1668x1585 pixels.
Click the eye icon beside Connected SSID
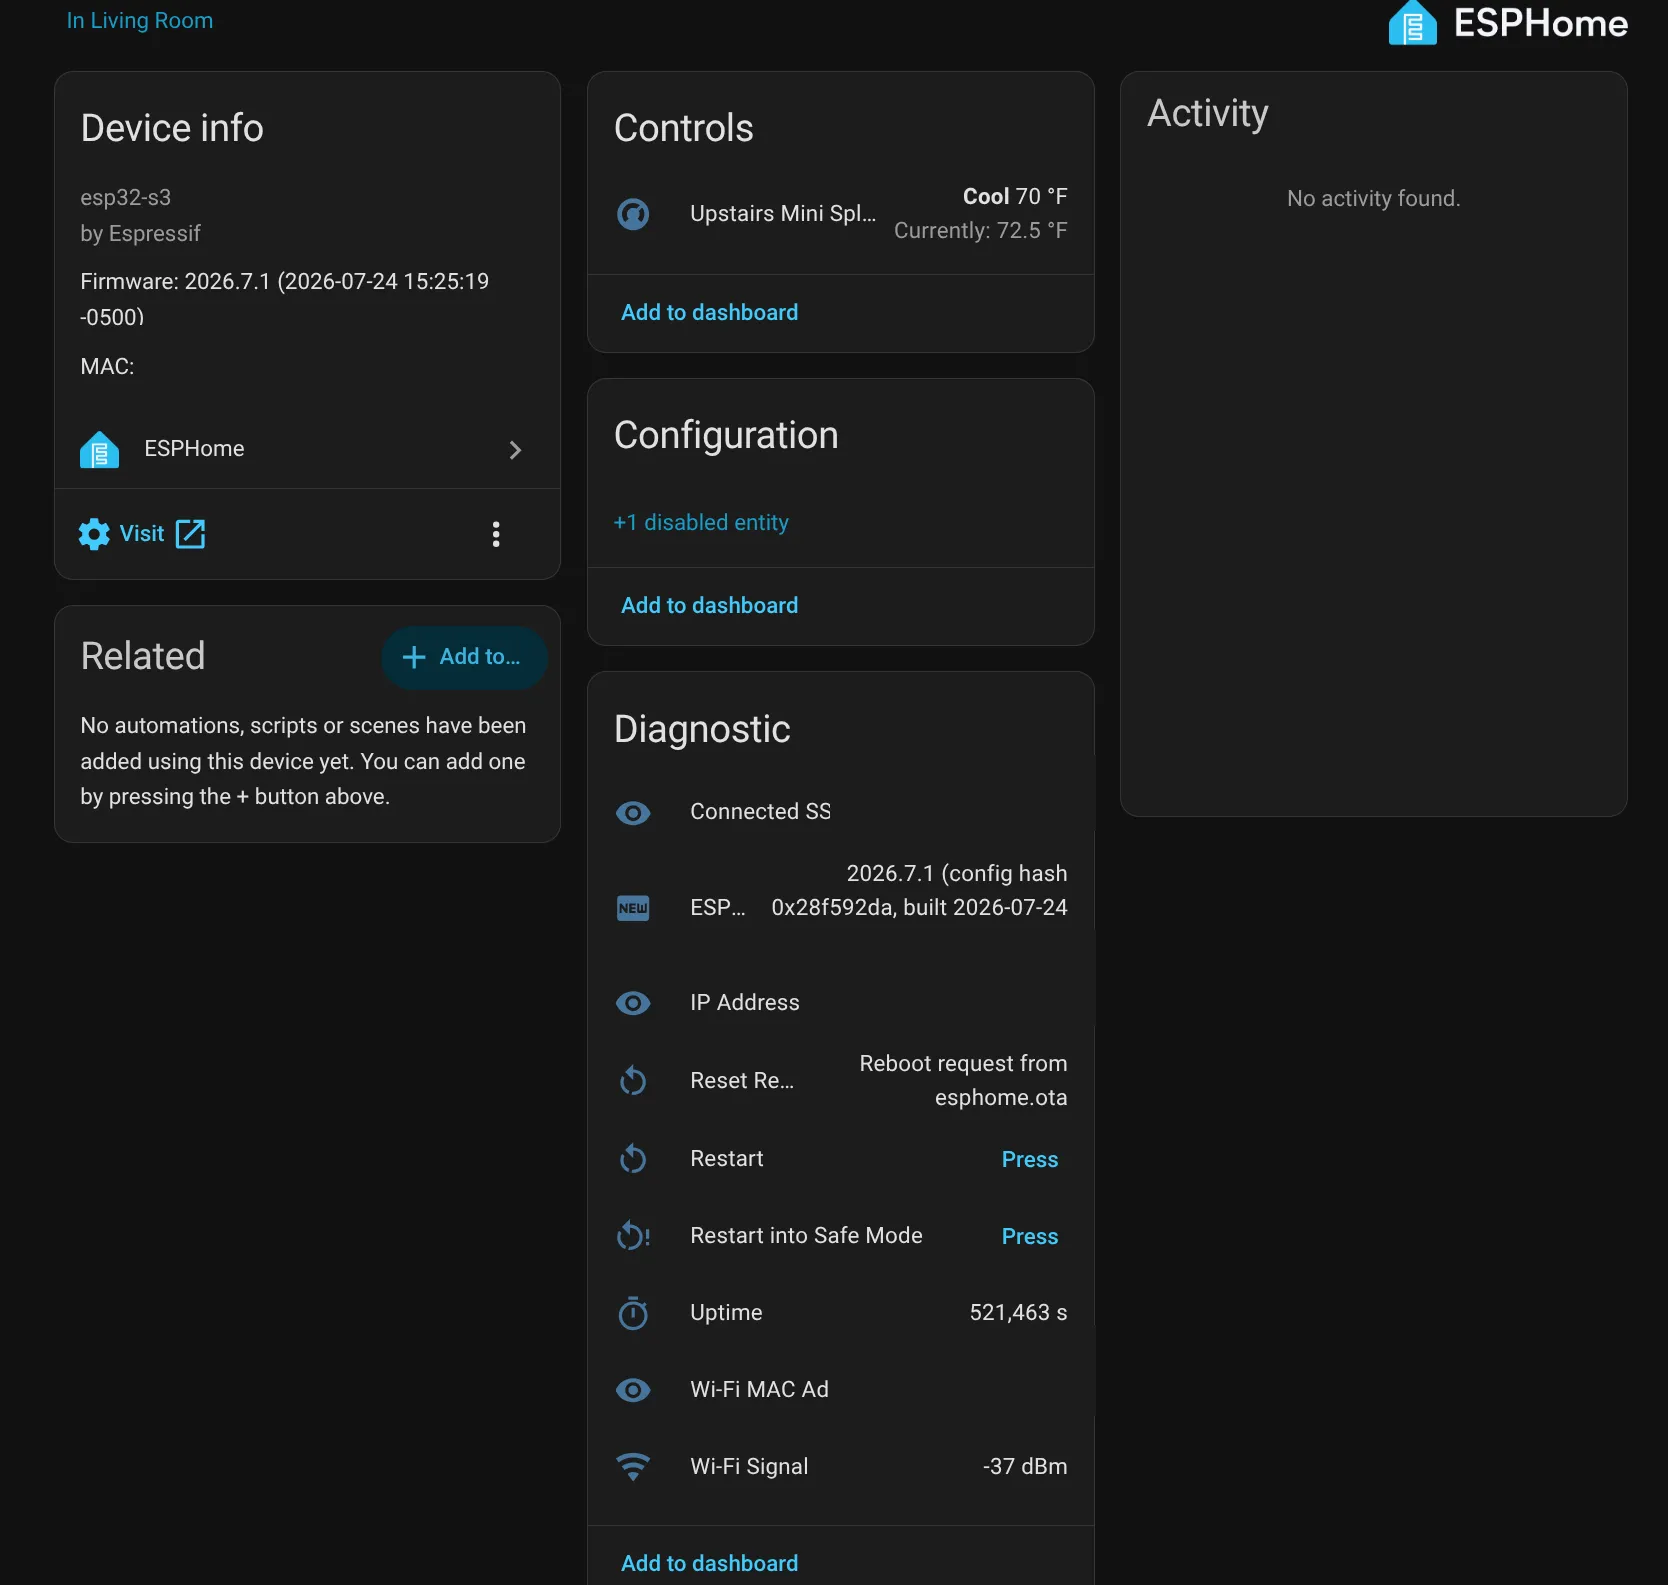click(633, 813)
